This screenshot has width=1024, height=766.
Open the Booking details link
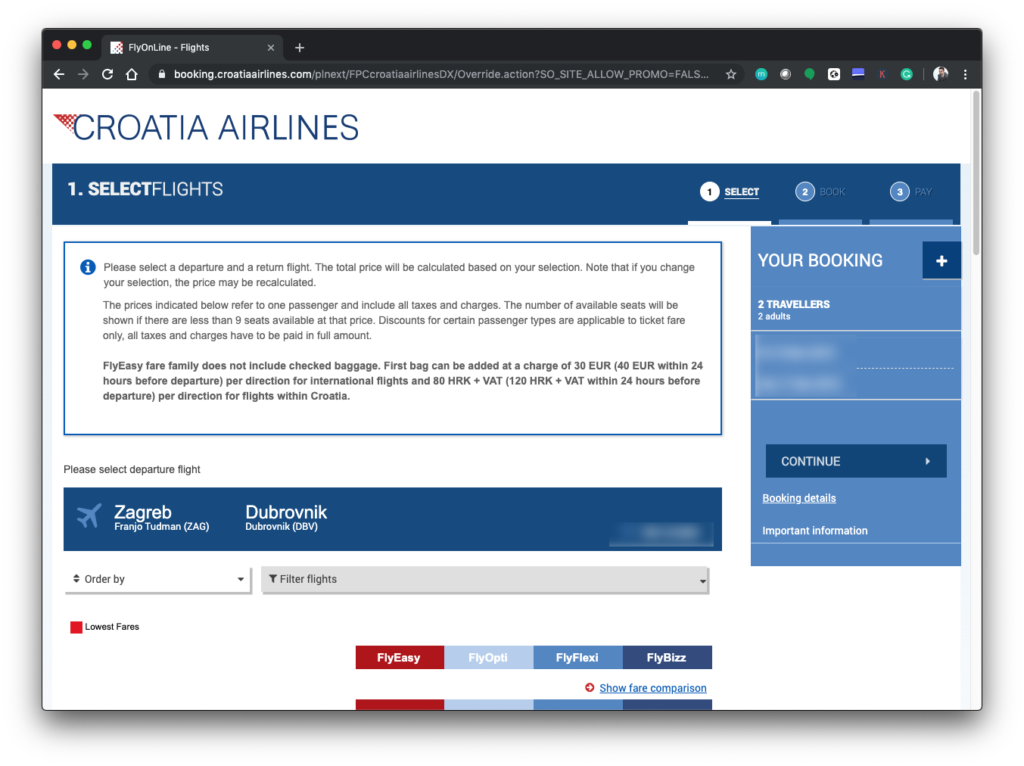799,498
